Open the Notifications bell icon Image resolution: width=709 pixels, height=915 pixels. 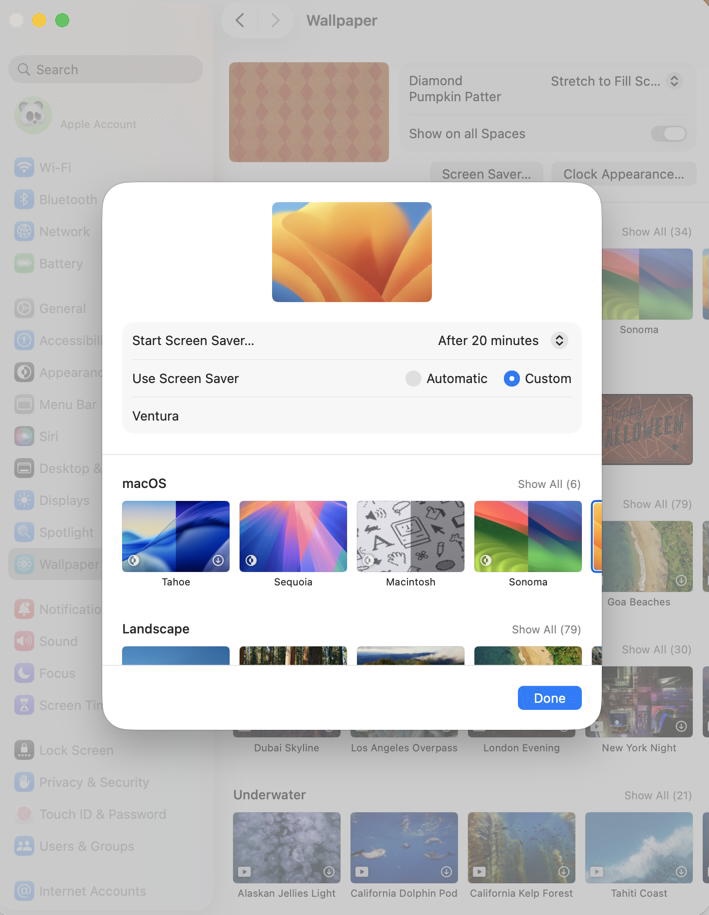tap(24, 609)
